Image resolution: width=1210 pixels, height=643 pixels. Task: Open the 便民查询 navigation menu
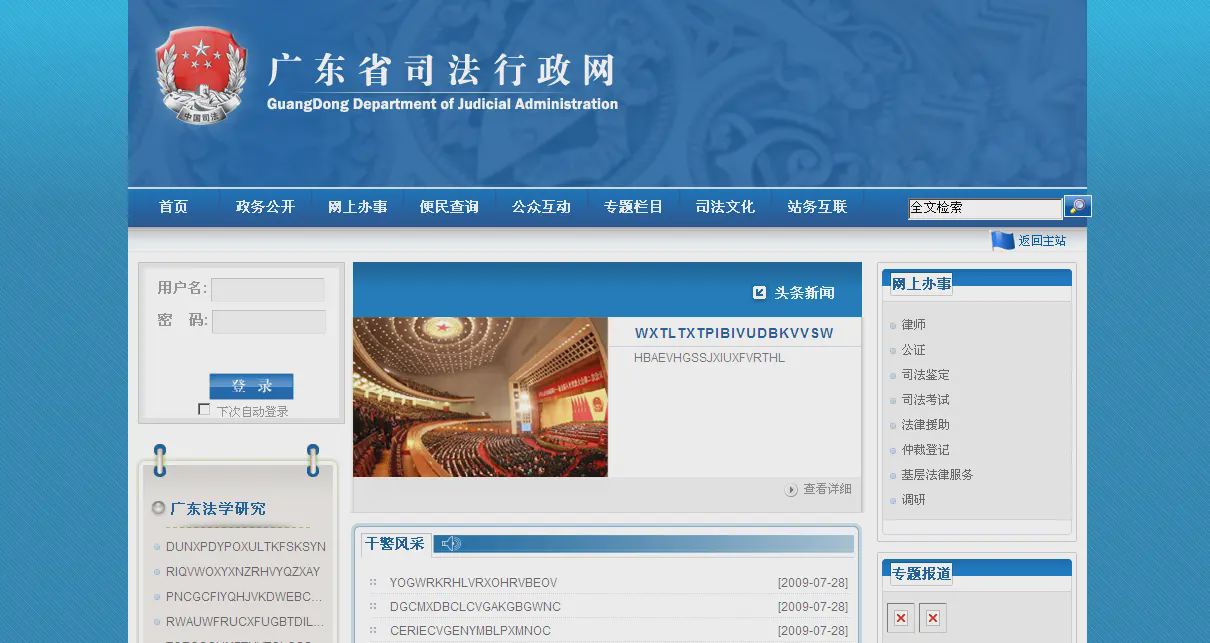tap(449, 207)
